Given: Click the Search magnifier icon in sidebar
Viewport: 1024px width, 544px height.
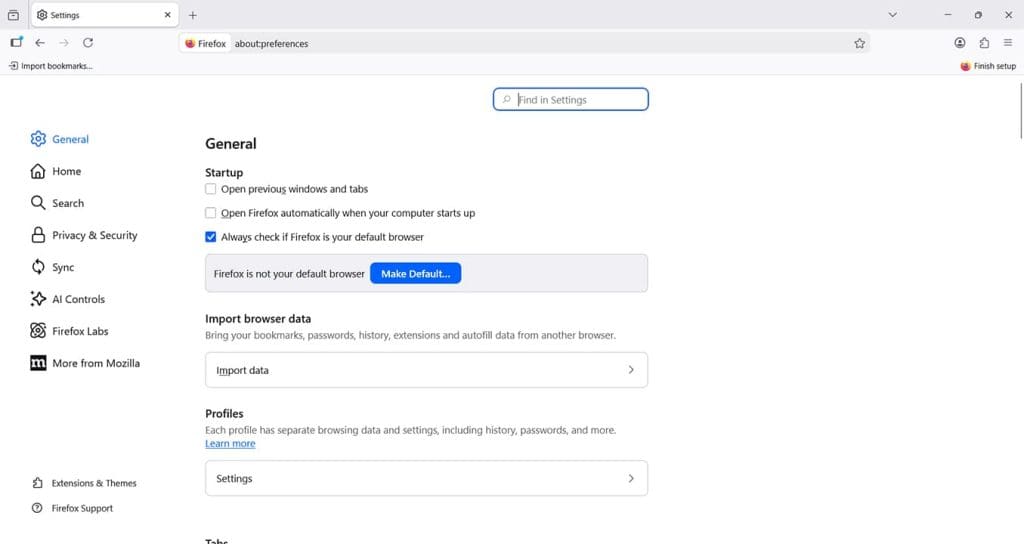Looking at the screenshot, I should pyautogui.click(x=38, y=203).
